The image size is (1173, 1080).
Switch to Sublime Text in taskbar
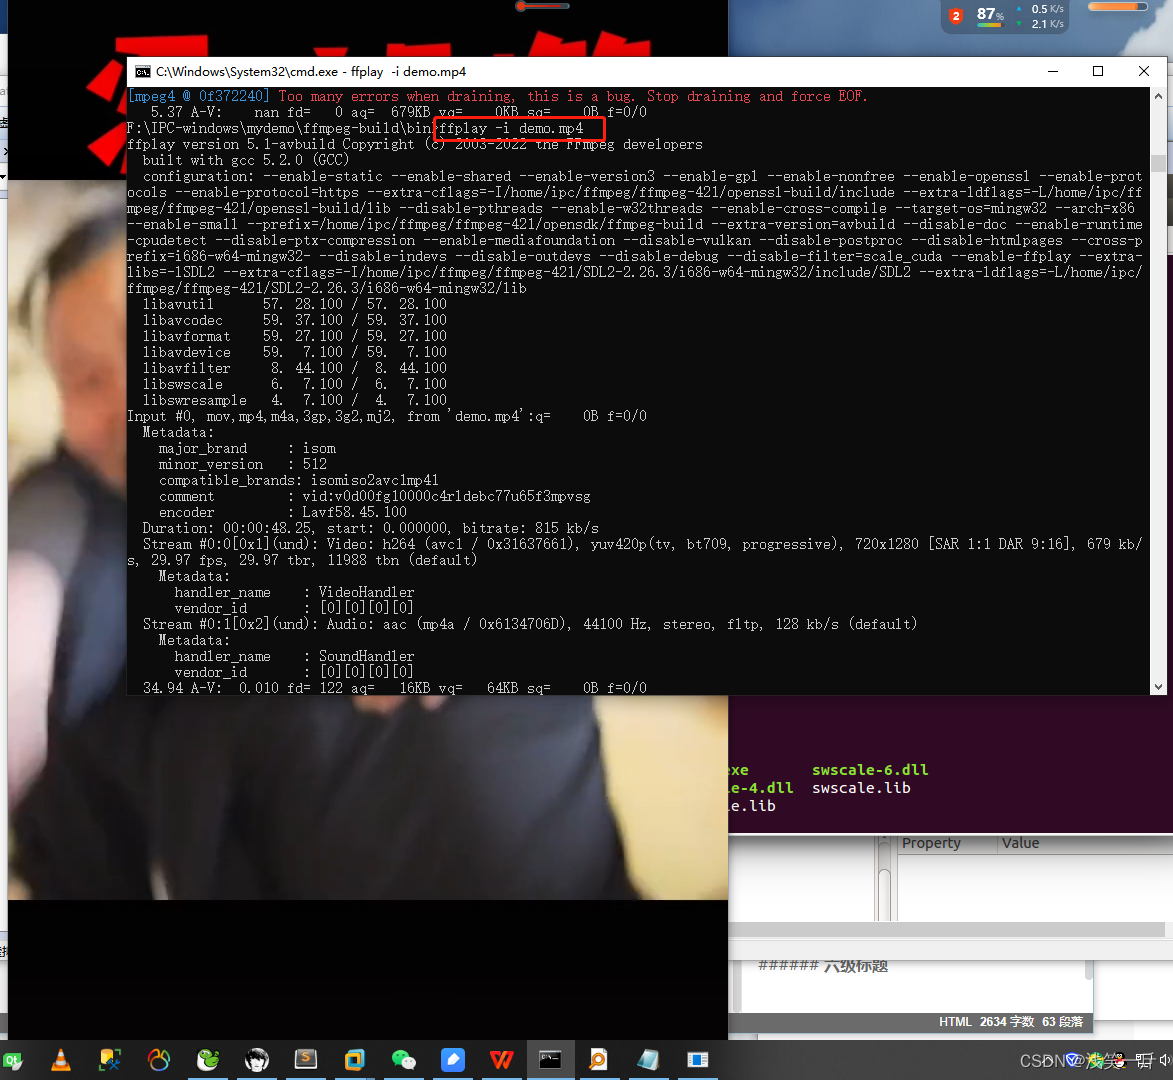pyautogui.click(x=305, y=1060)
